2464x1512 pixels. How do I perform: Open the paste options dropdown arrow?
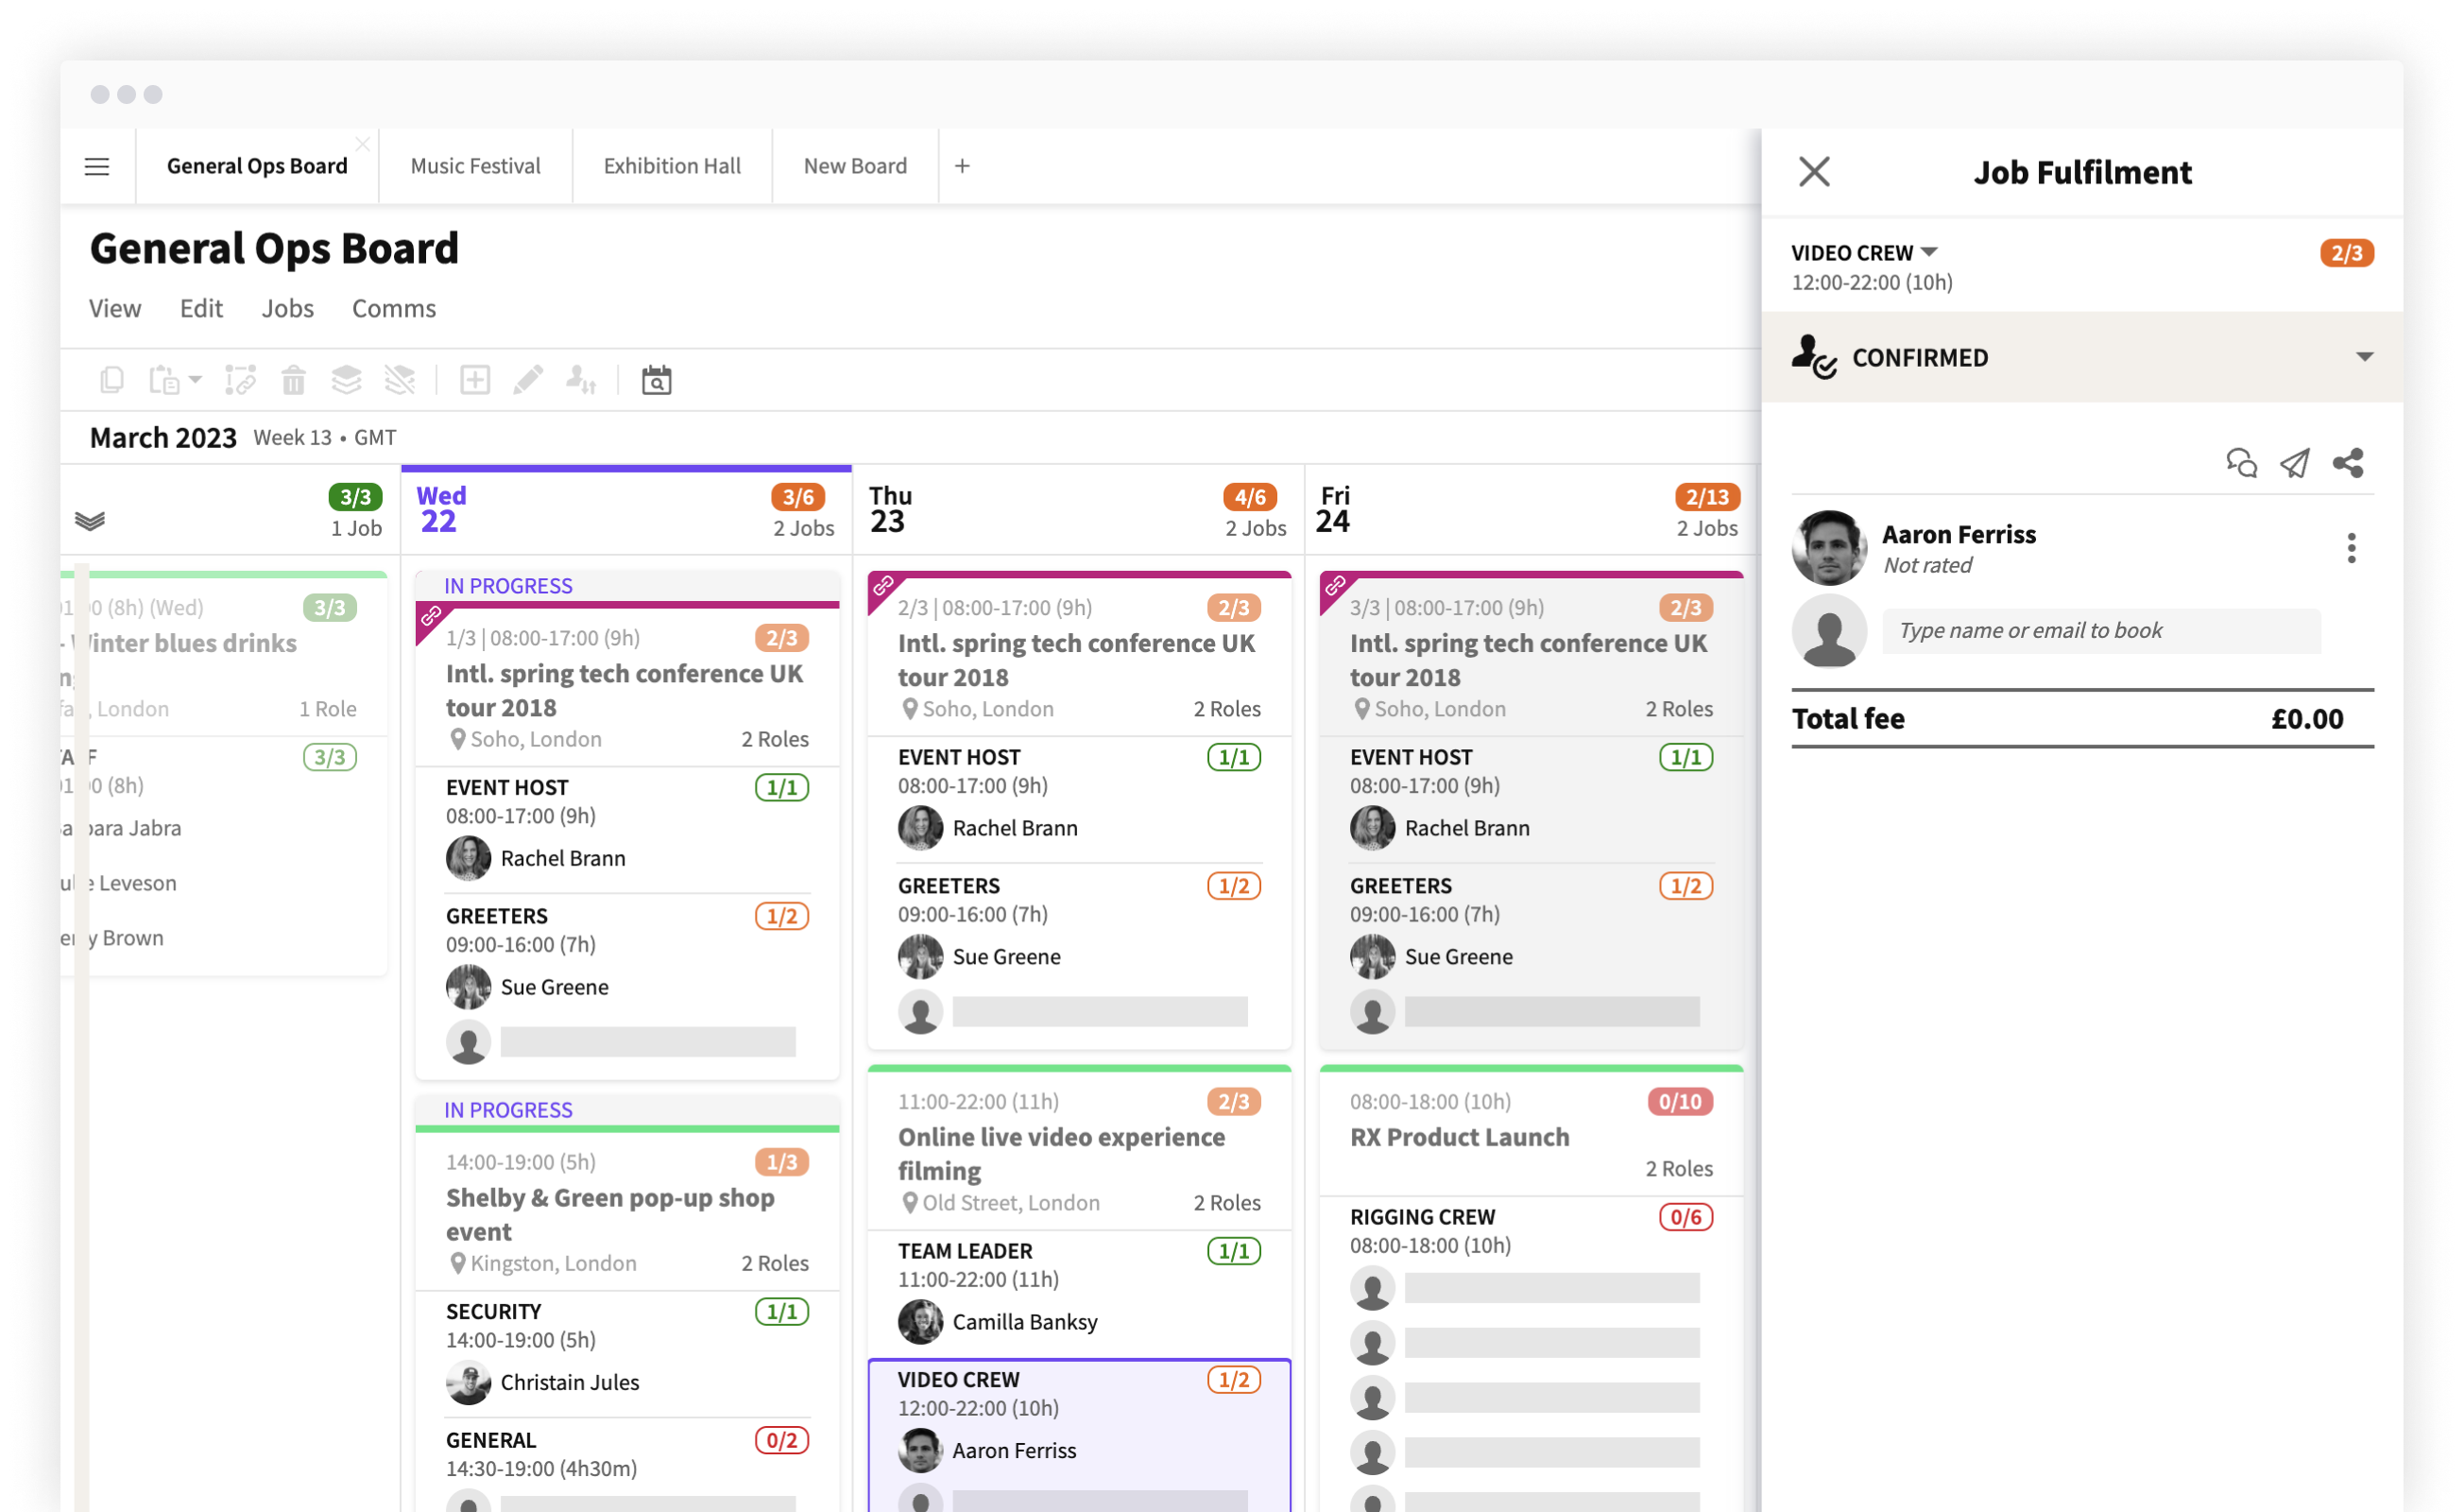196,380
